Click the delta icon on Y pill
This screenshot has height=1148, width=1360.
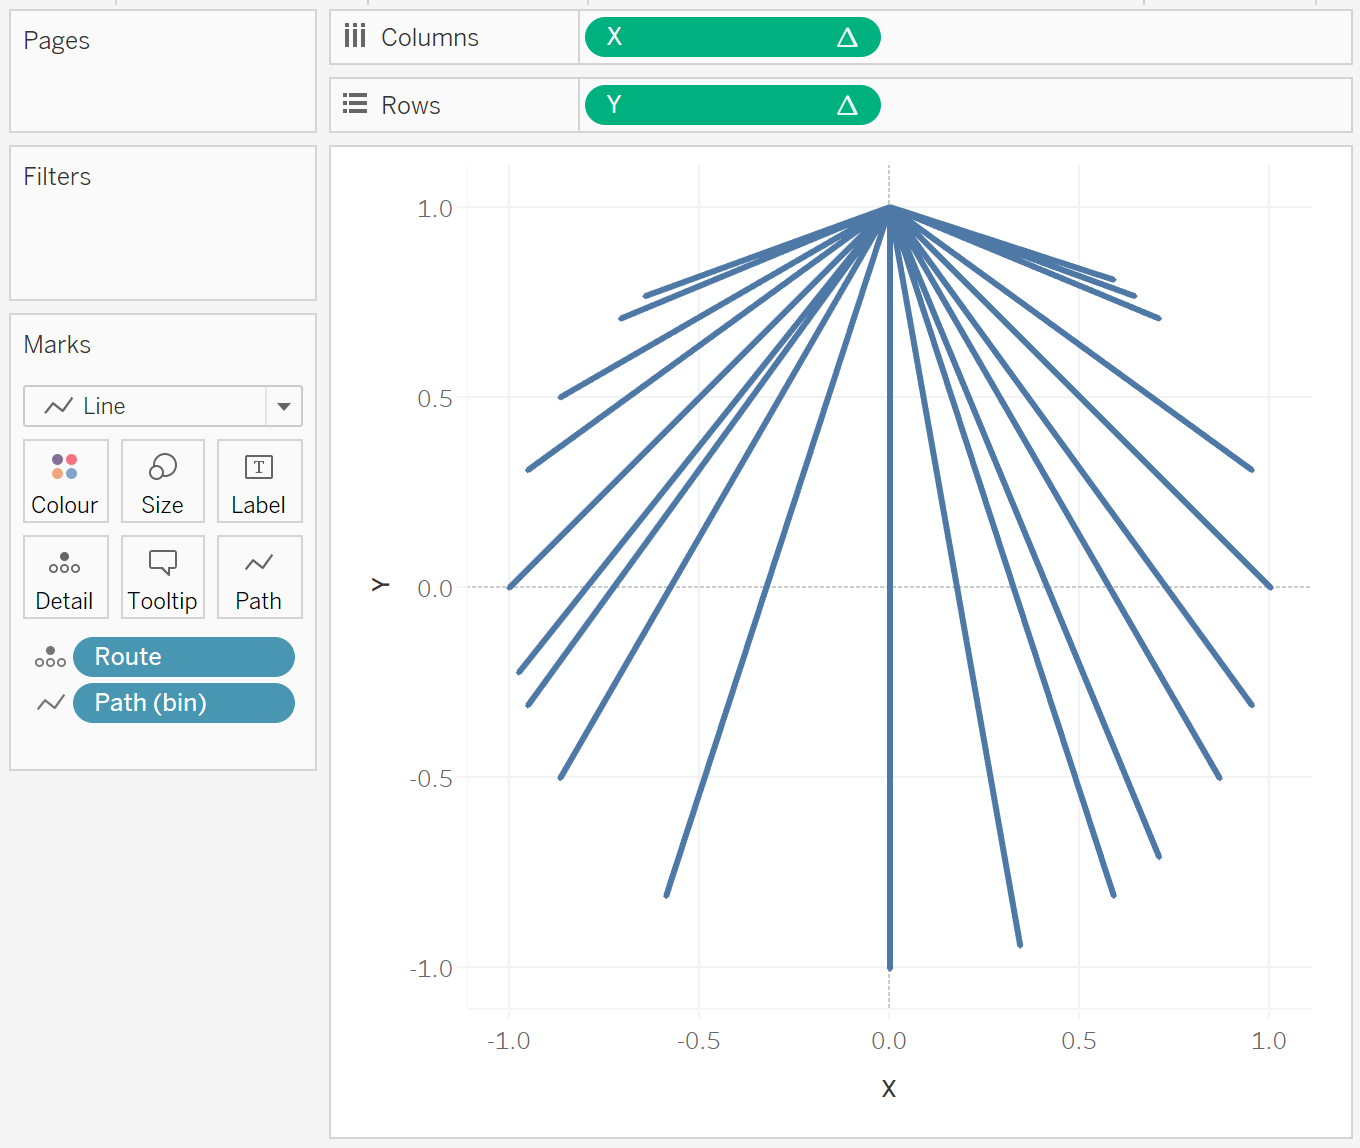coord(847,106)
